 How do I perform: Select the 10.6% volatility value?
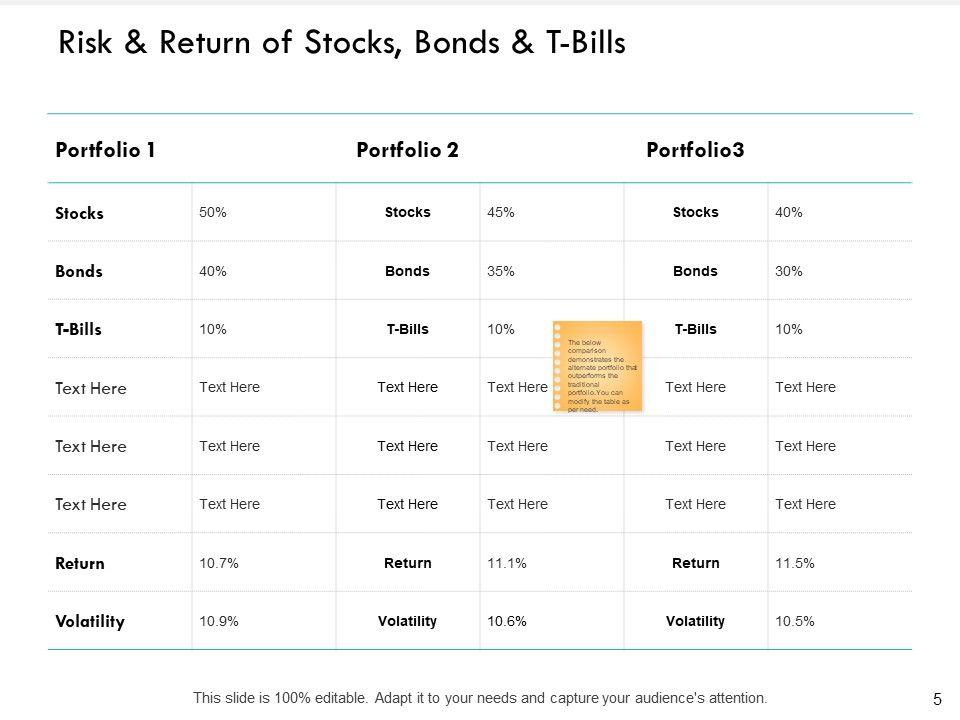(507, 621)
